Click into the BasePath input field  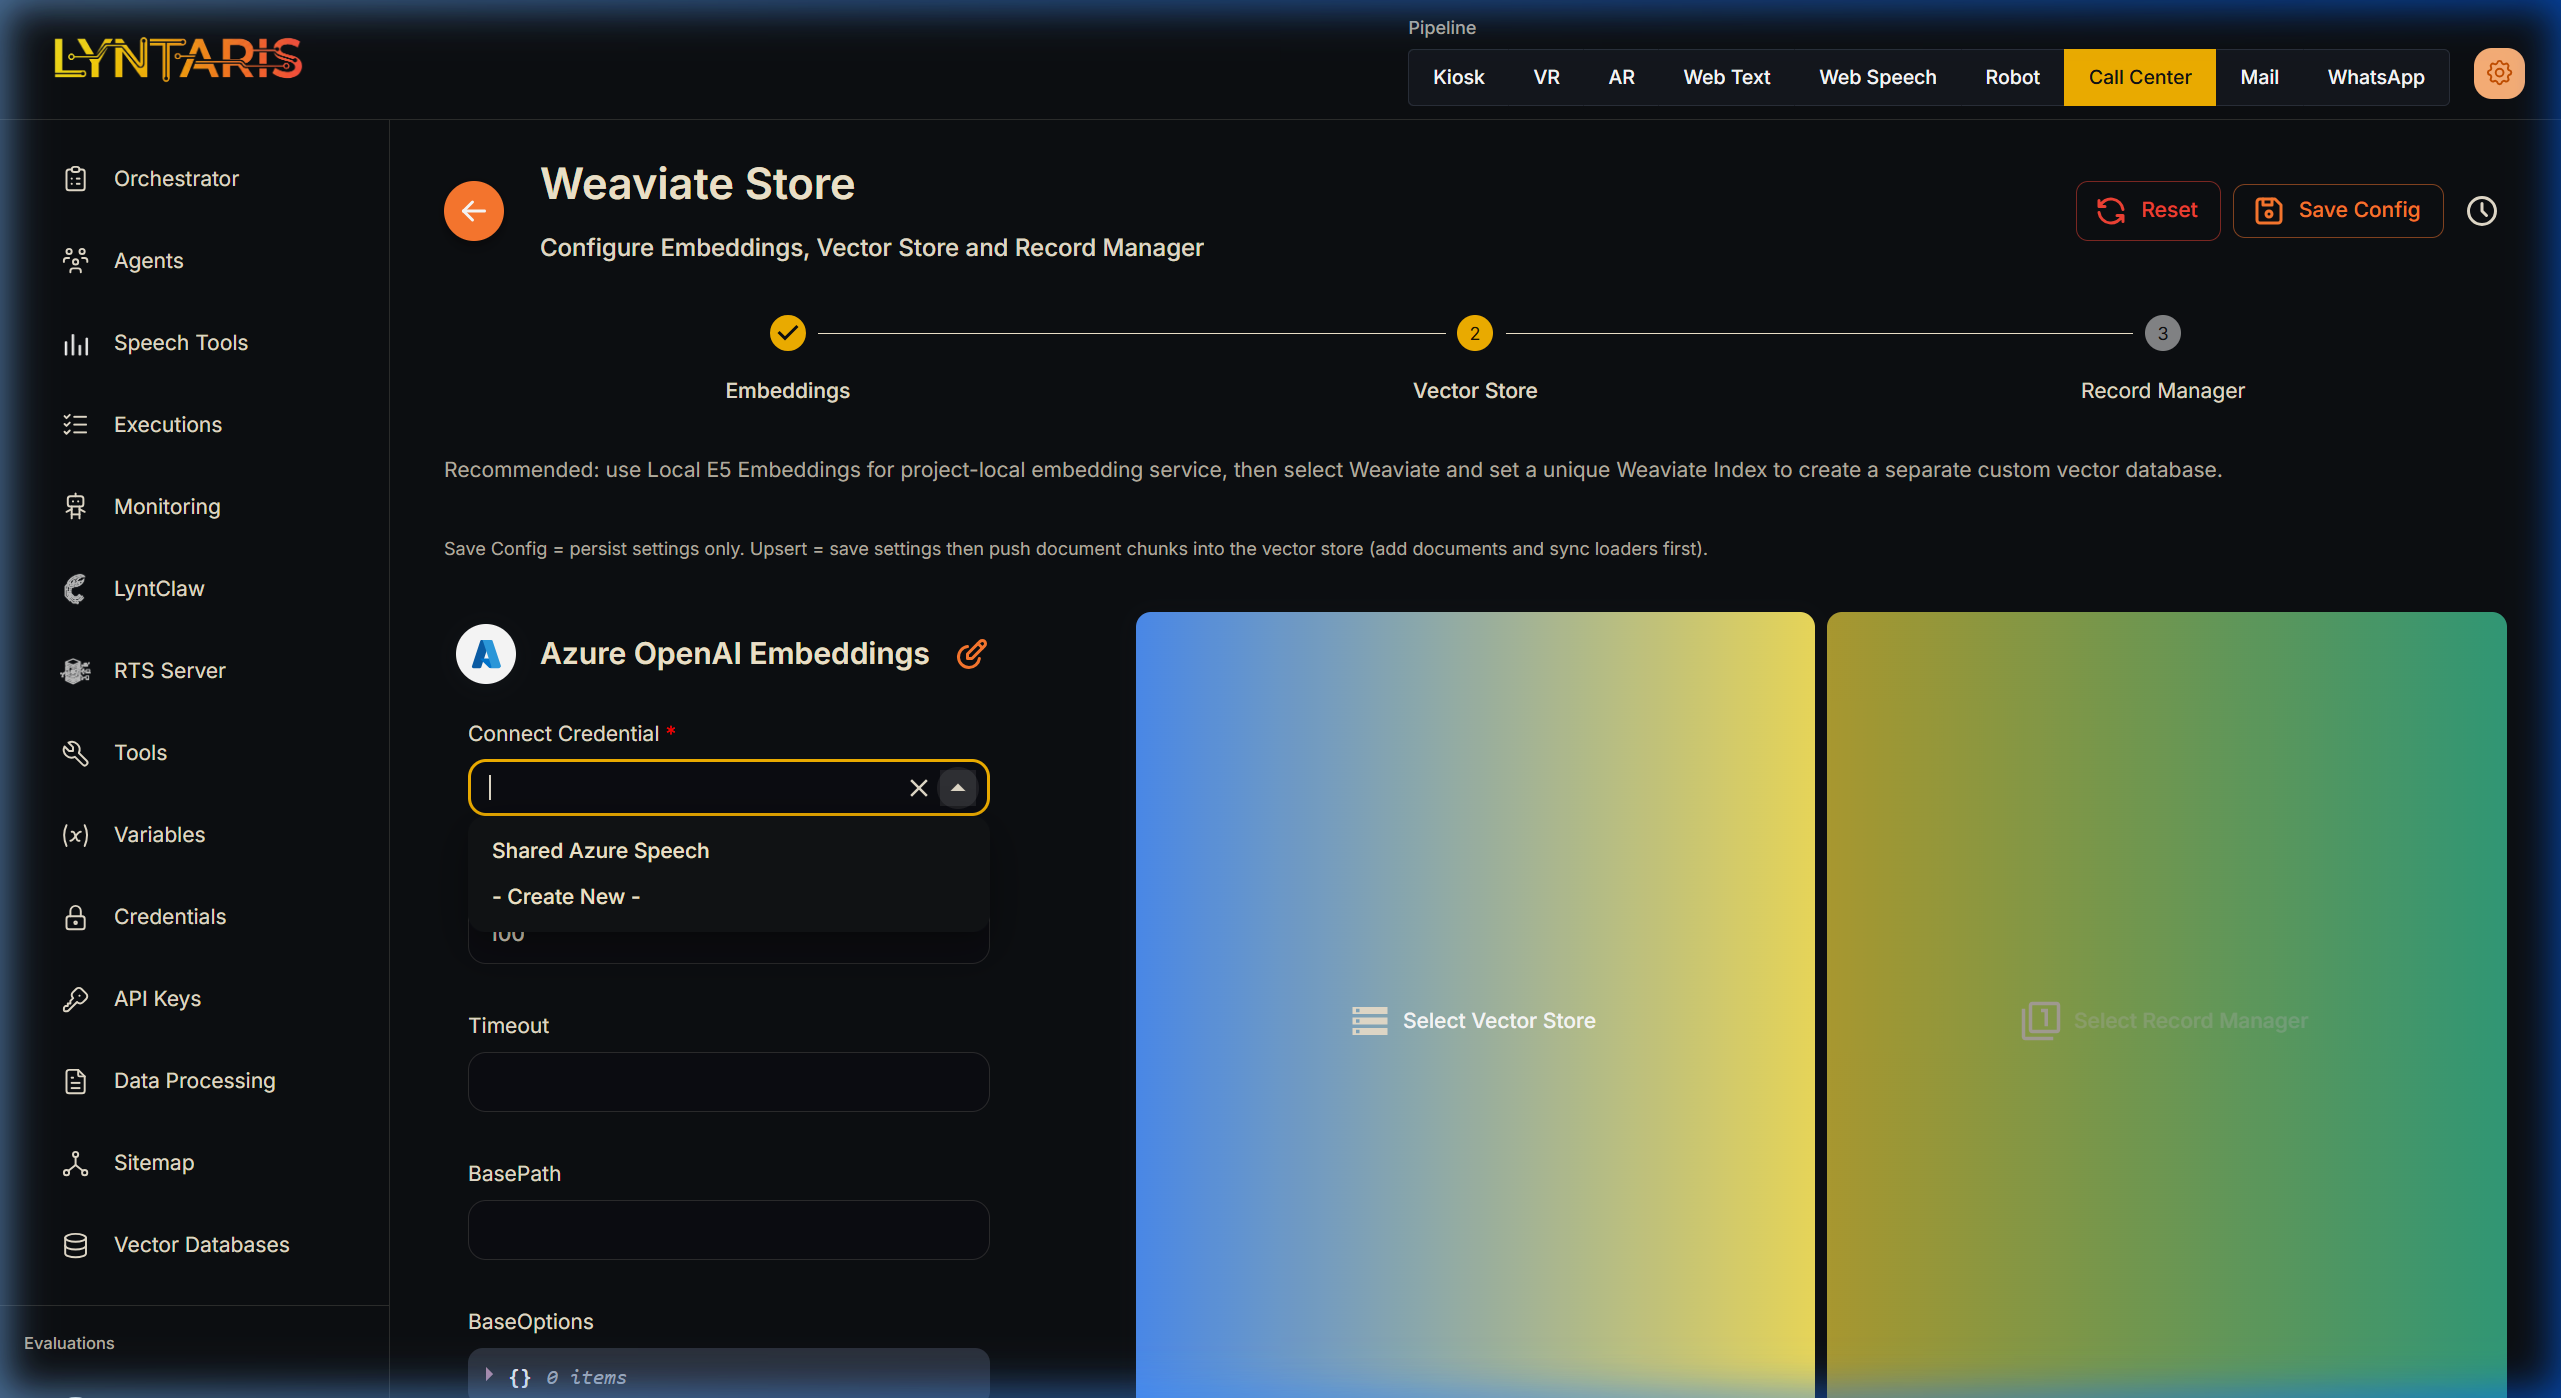729,1230
